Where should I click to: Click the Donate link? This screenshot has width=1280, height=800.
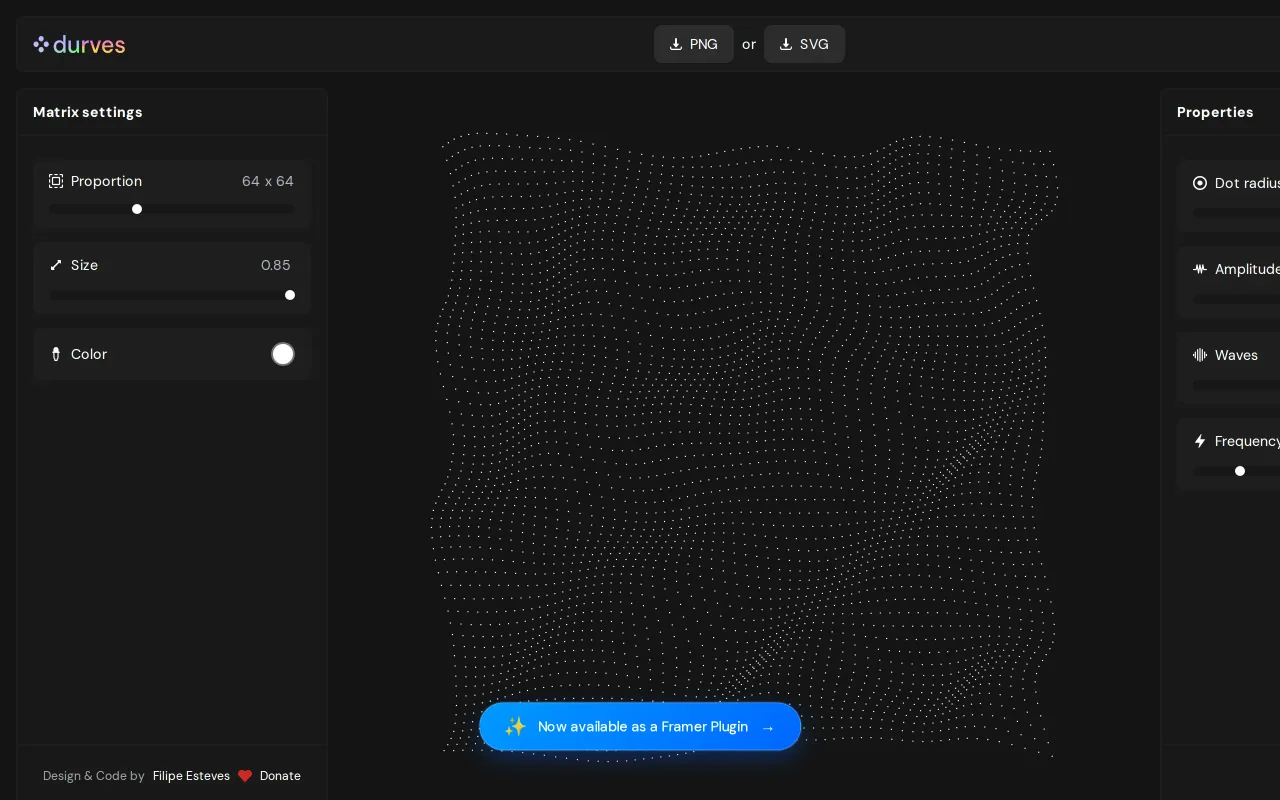(280, 776)
